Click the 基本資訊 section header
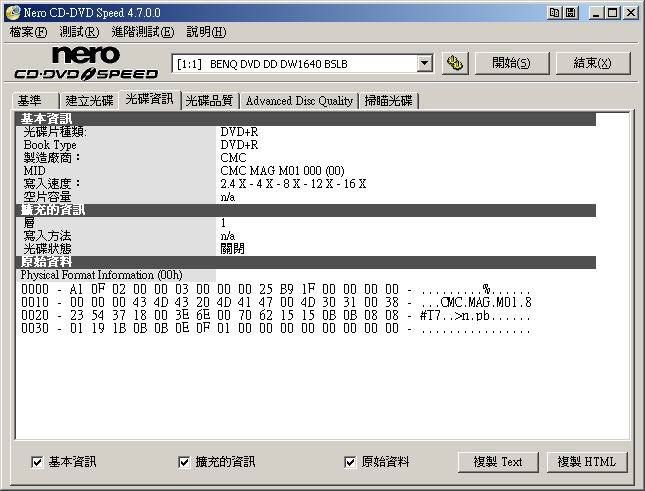Viewport: 645px width, 491px height. (306, 119)
